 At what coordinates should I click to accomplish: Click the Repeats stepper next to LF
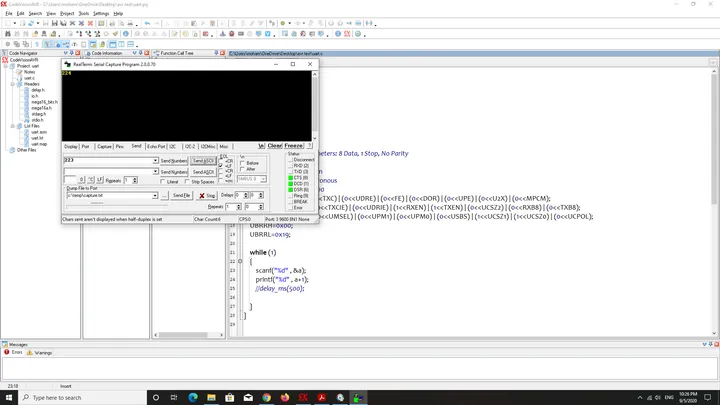coord(135,180)
